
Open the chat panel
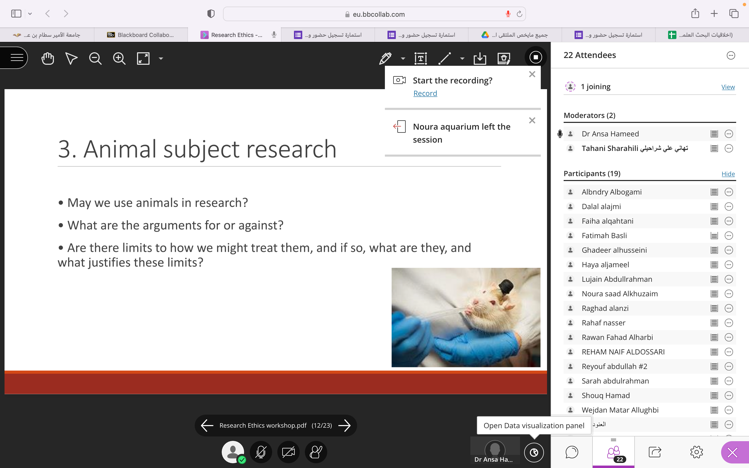tap(572, 452)
